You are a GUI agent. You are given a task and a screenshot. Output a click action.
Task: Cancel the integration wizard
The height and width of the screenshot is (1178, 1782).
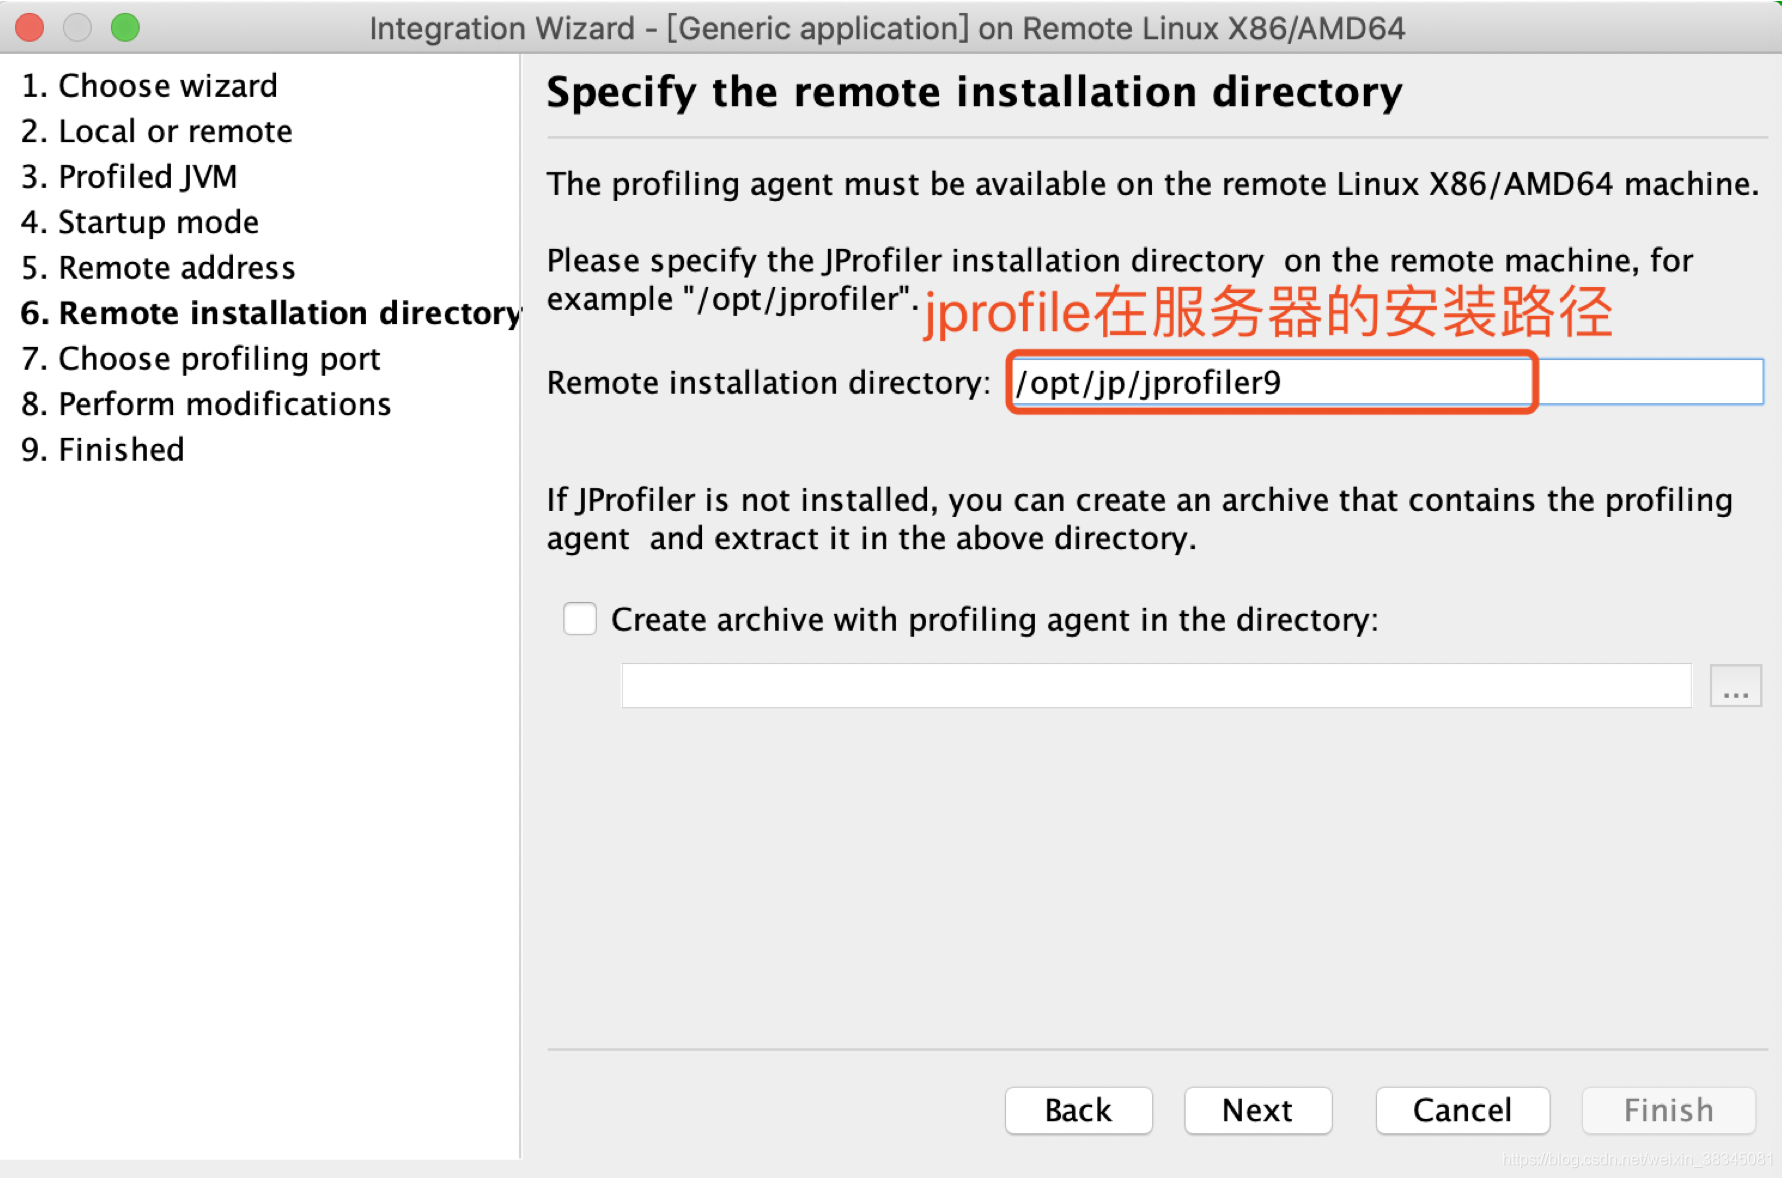(1463, 1110)
